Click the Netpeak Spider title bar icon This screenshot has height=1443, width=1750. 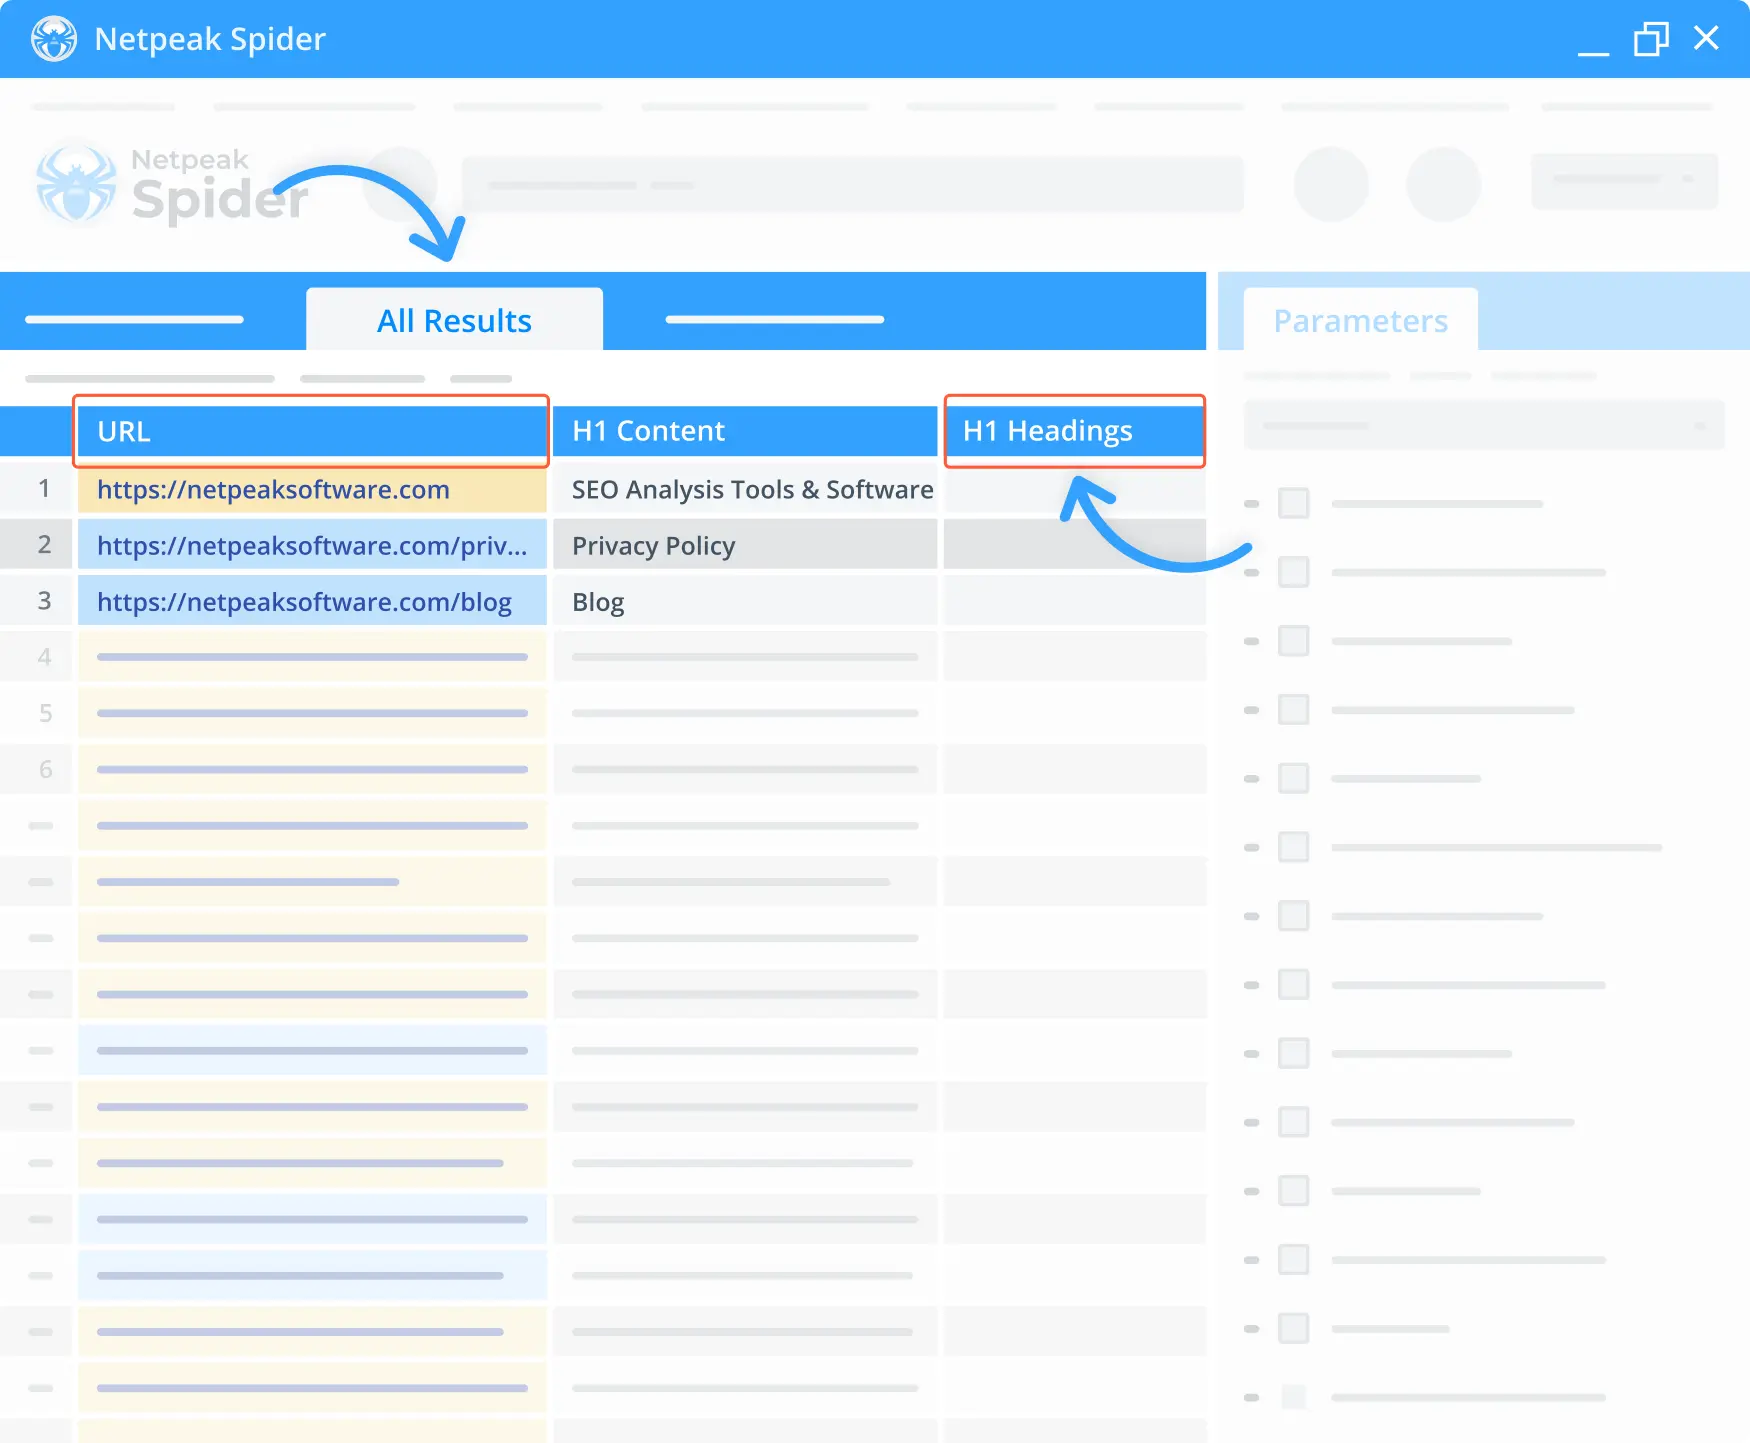(x=54, y=39)
